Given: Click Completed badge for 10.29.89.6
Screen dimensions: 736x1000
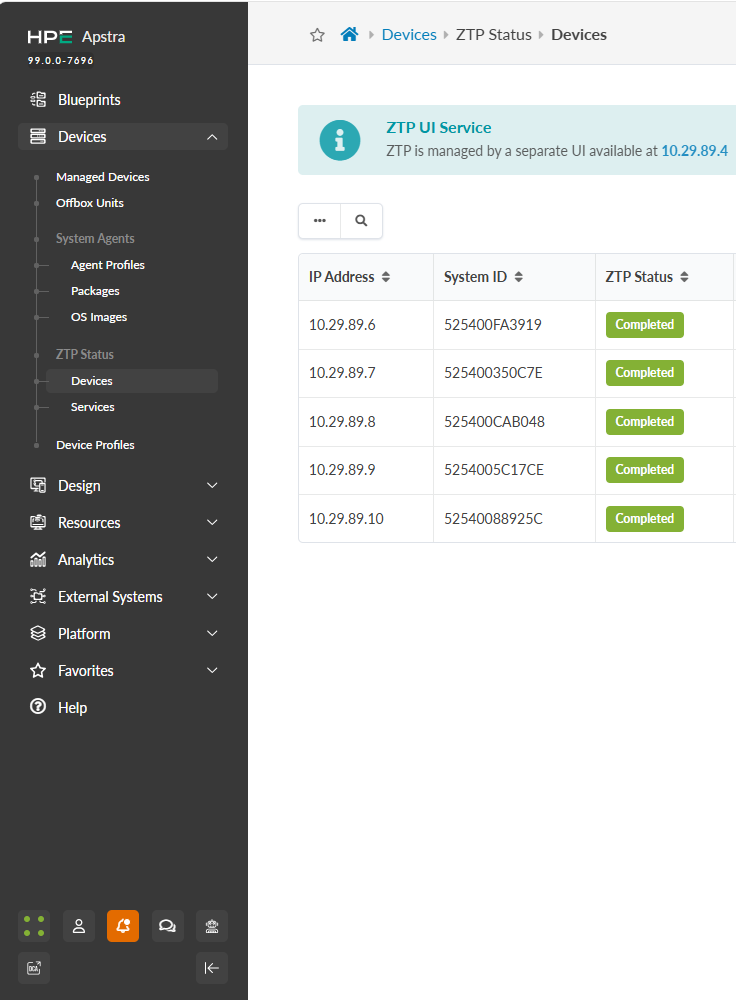Looking at the screenshot, I should point(645,325).
